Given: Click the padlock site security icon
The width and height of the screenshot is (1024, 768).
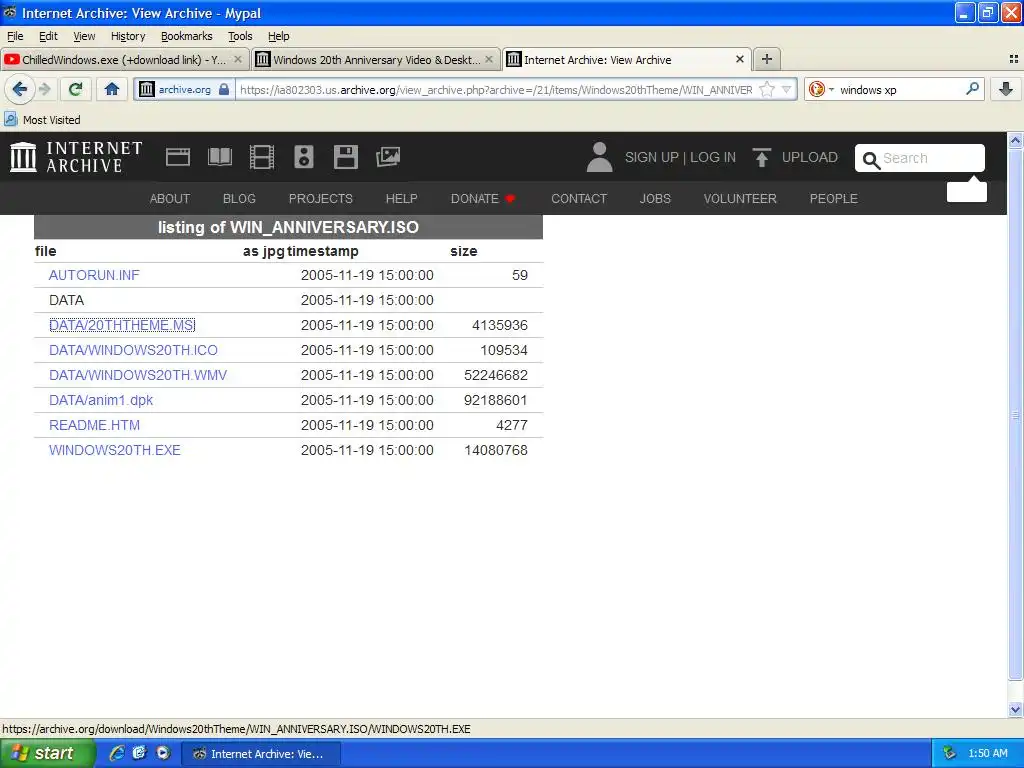Looking at the screenshot, I should [x=224, y=89].
